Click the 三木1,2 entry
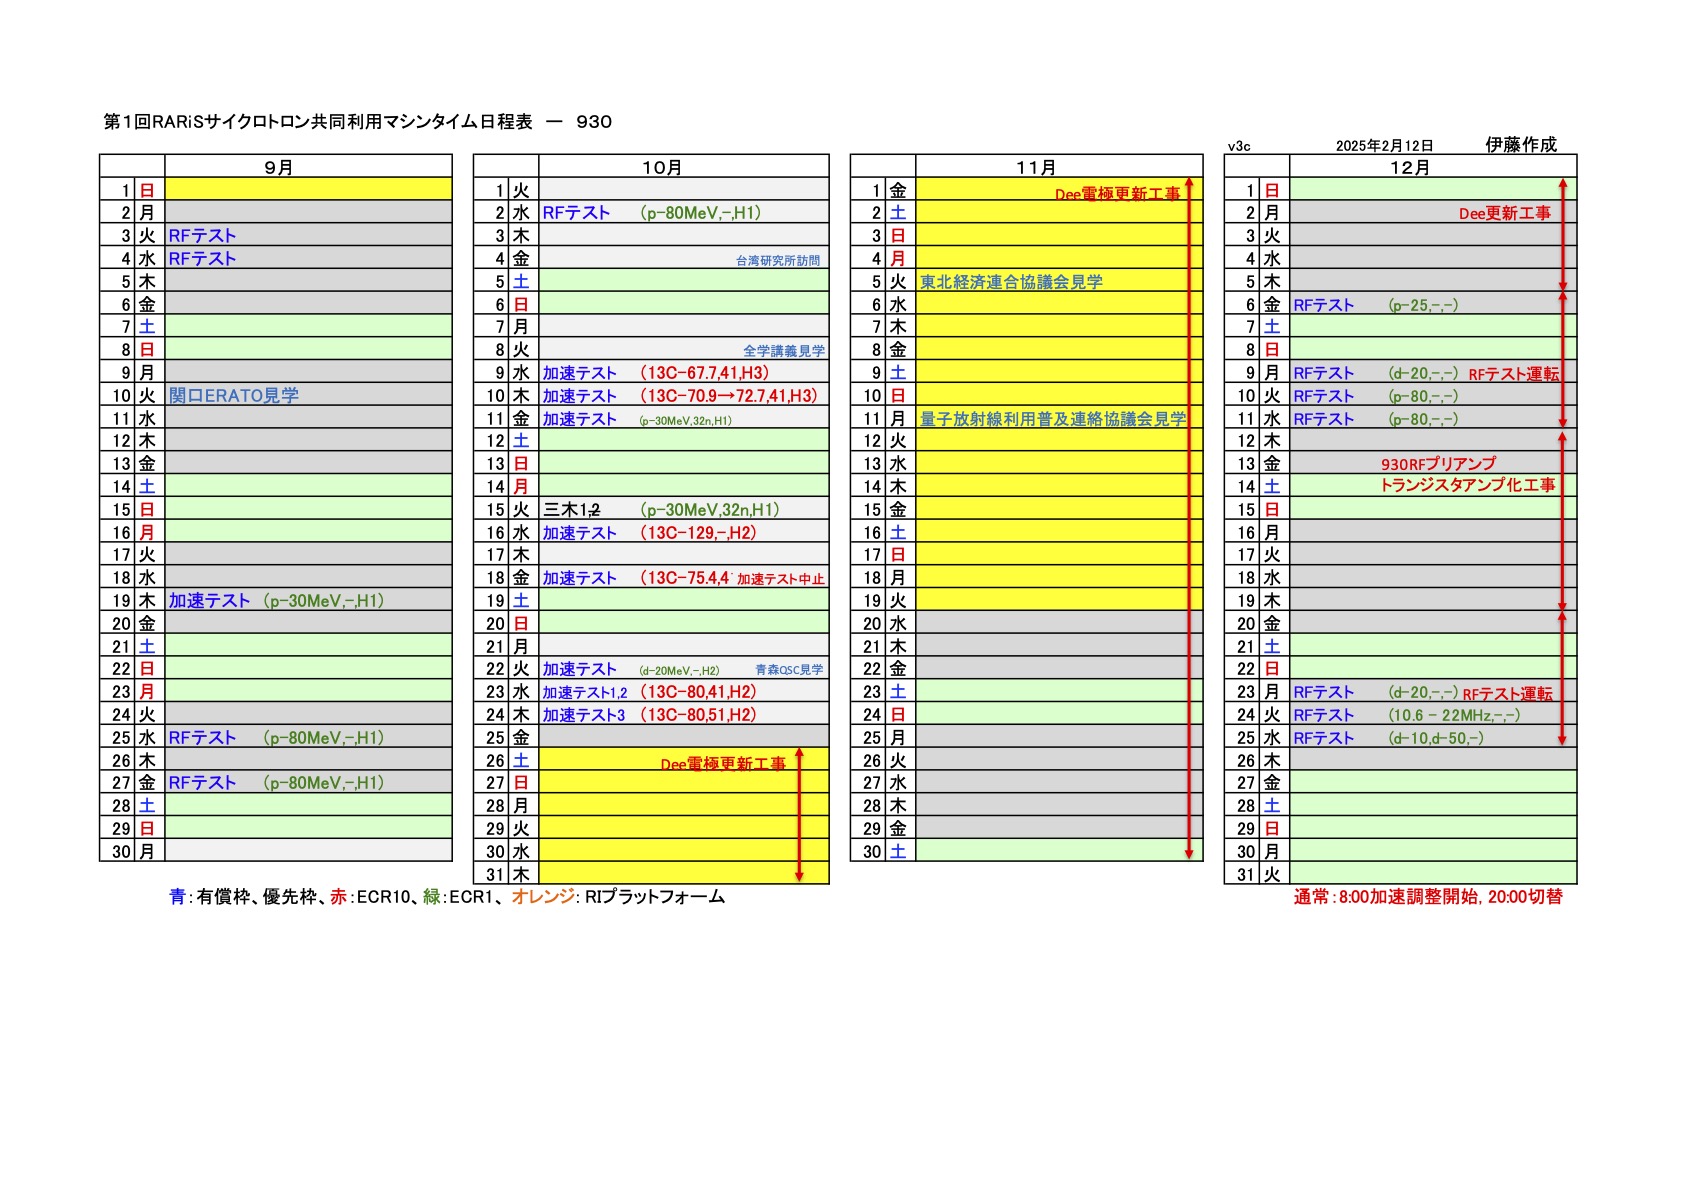This screenshot has height=1190, width=1684. tap(571, 510)
